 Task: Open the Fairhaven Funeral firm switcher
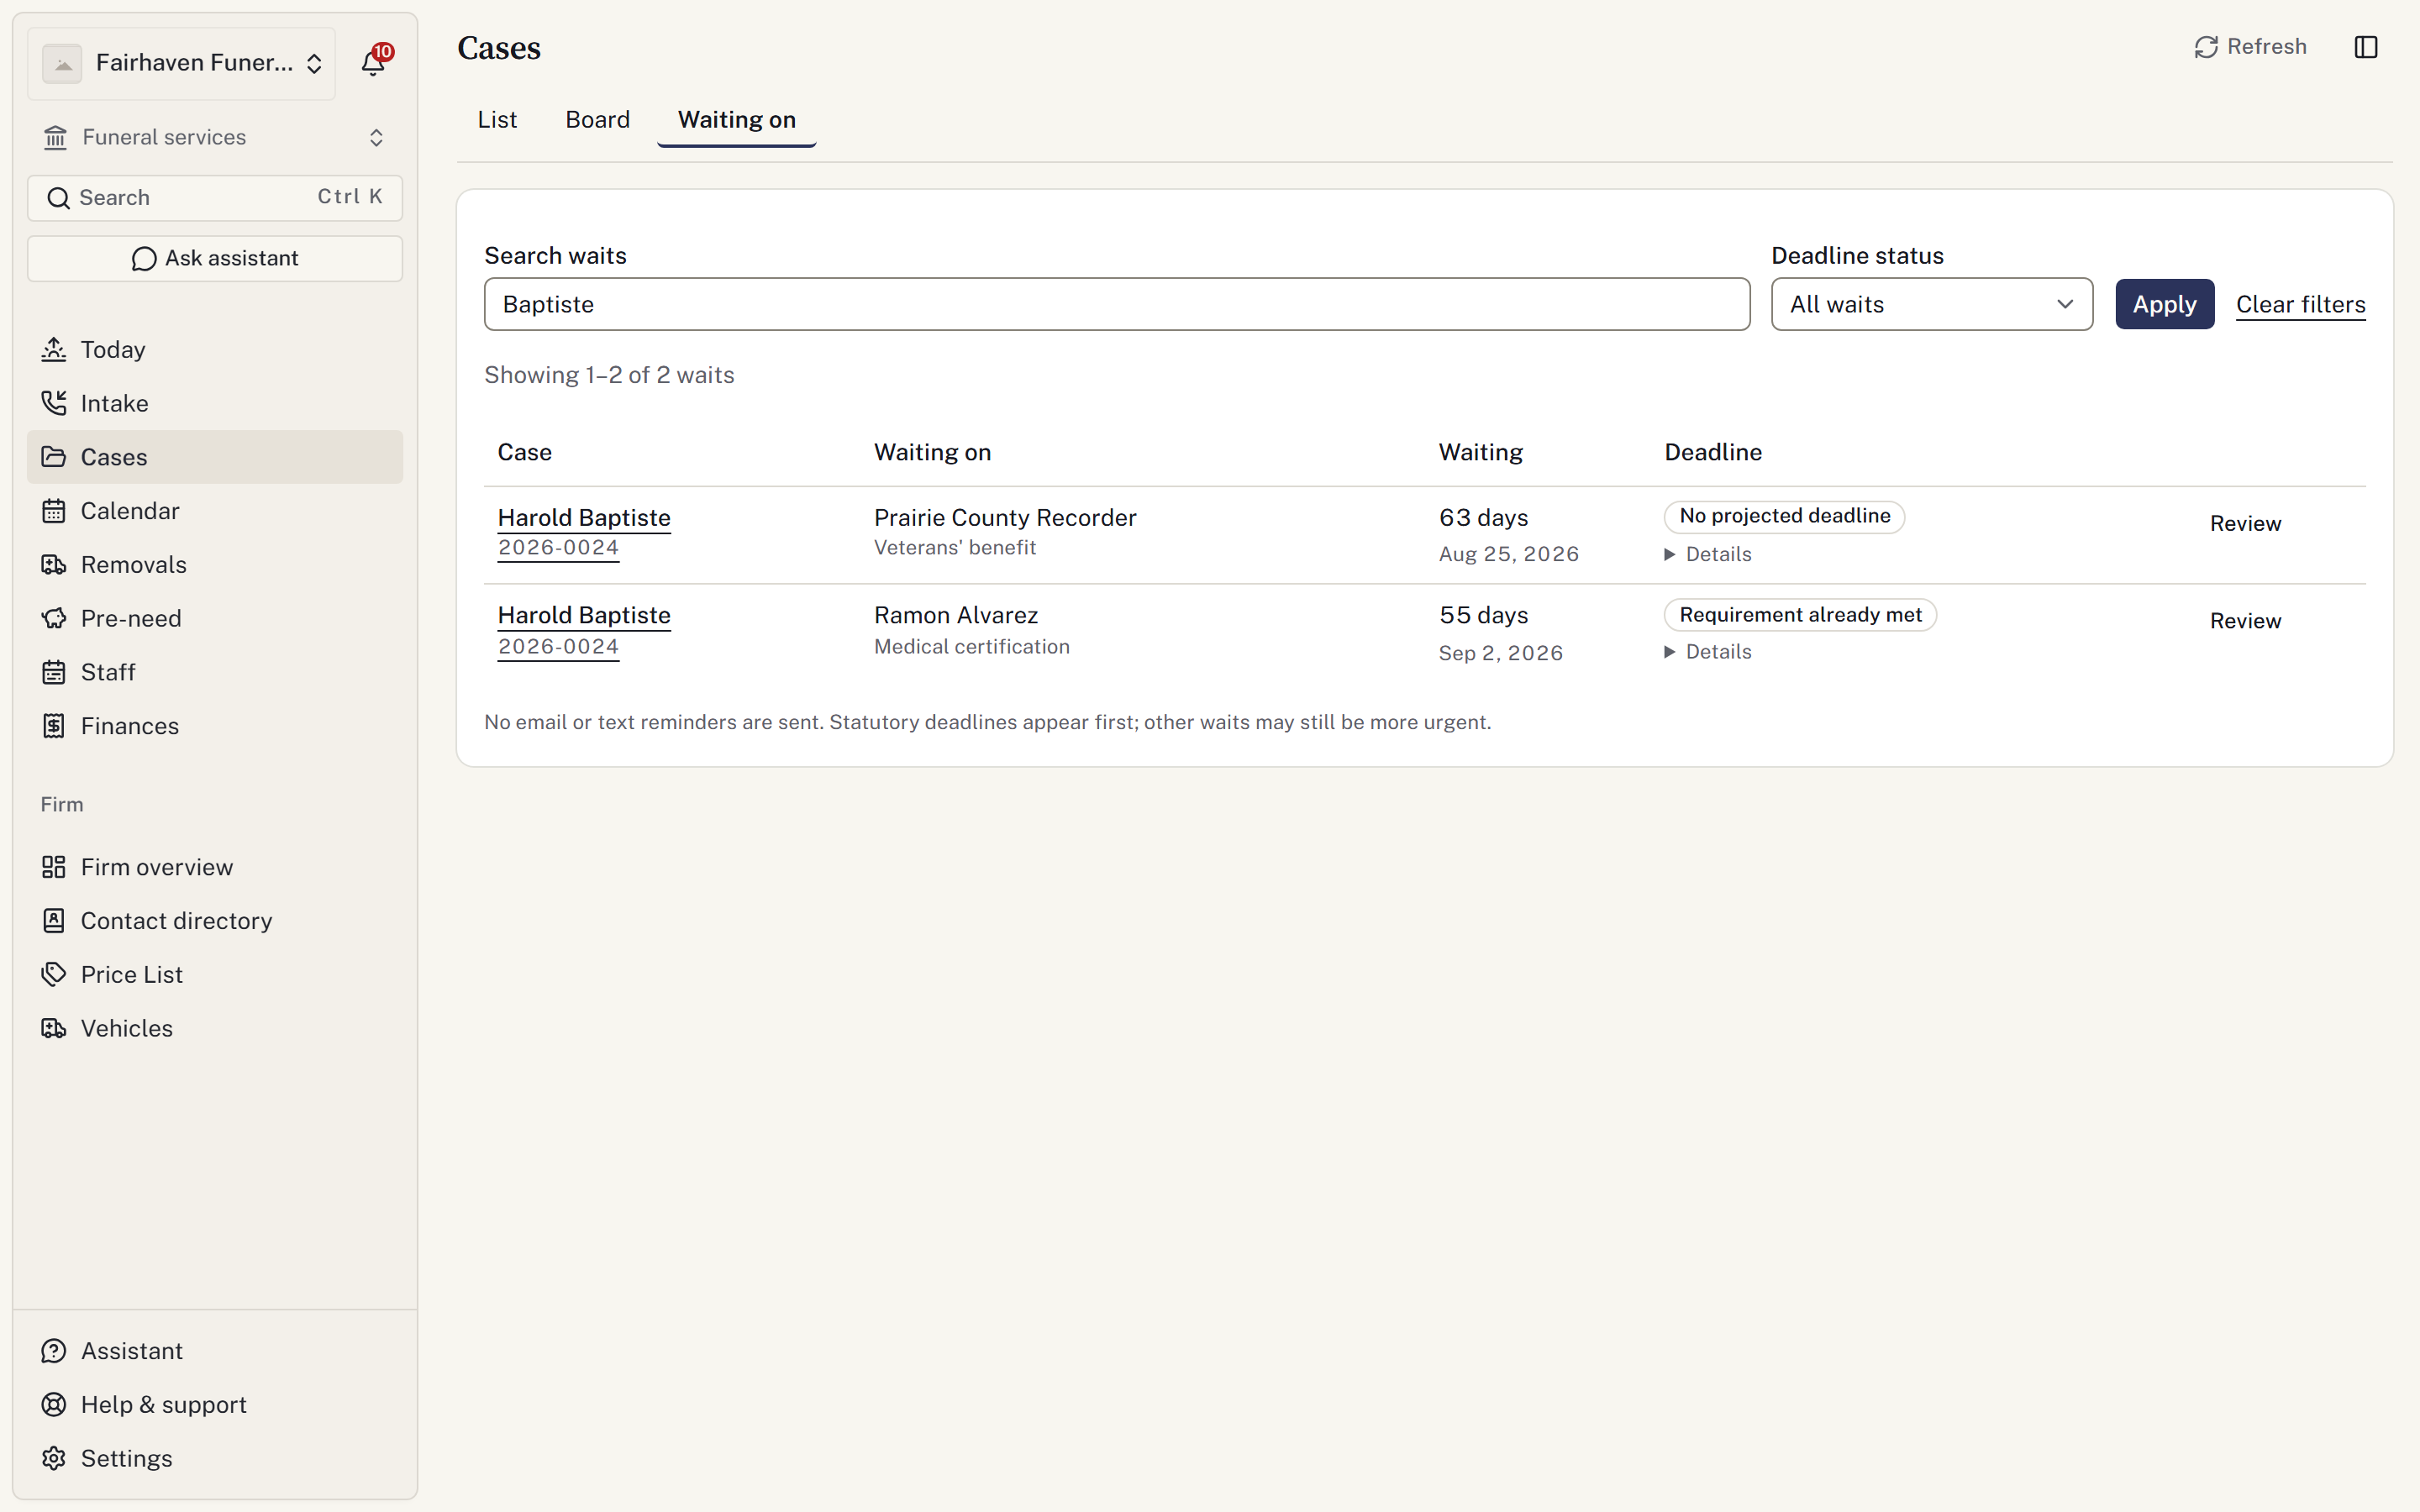pos(182,63)
